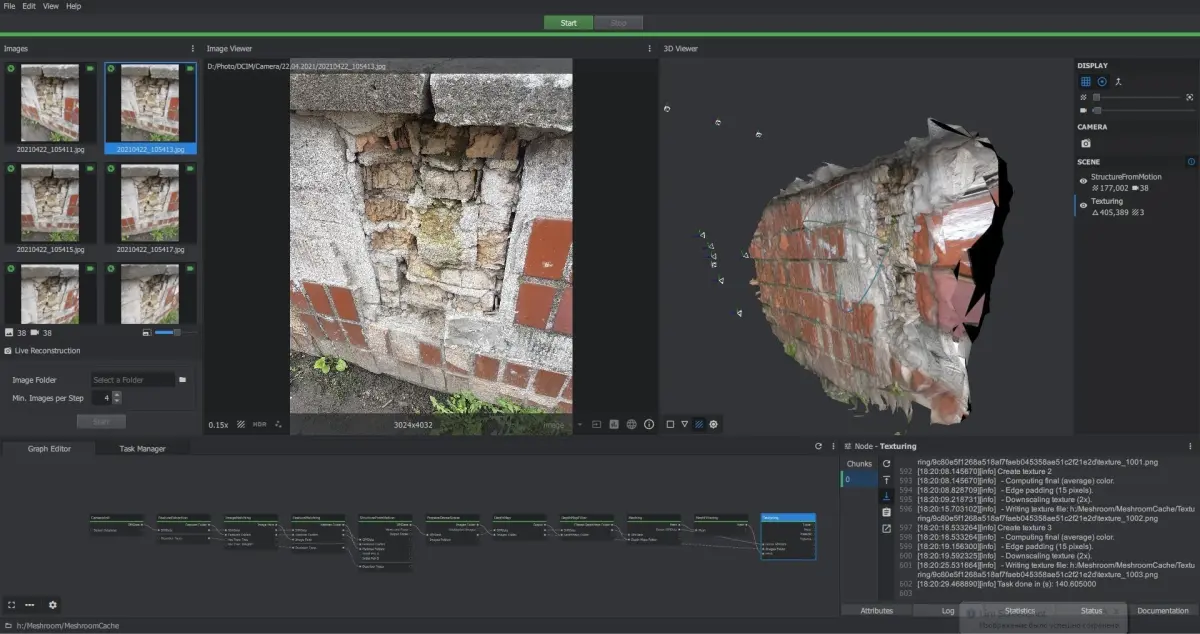This screenshot has width=1200, height=634.
Task: Switch to the Documentation tab
Action: (1163, 610)
